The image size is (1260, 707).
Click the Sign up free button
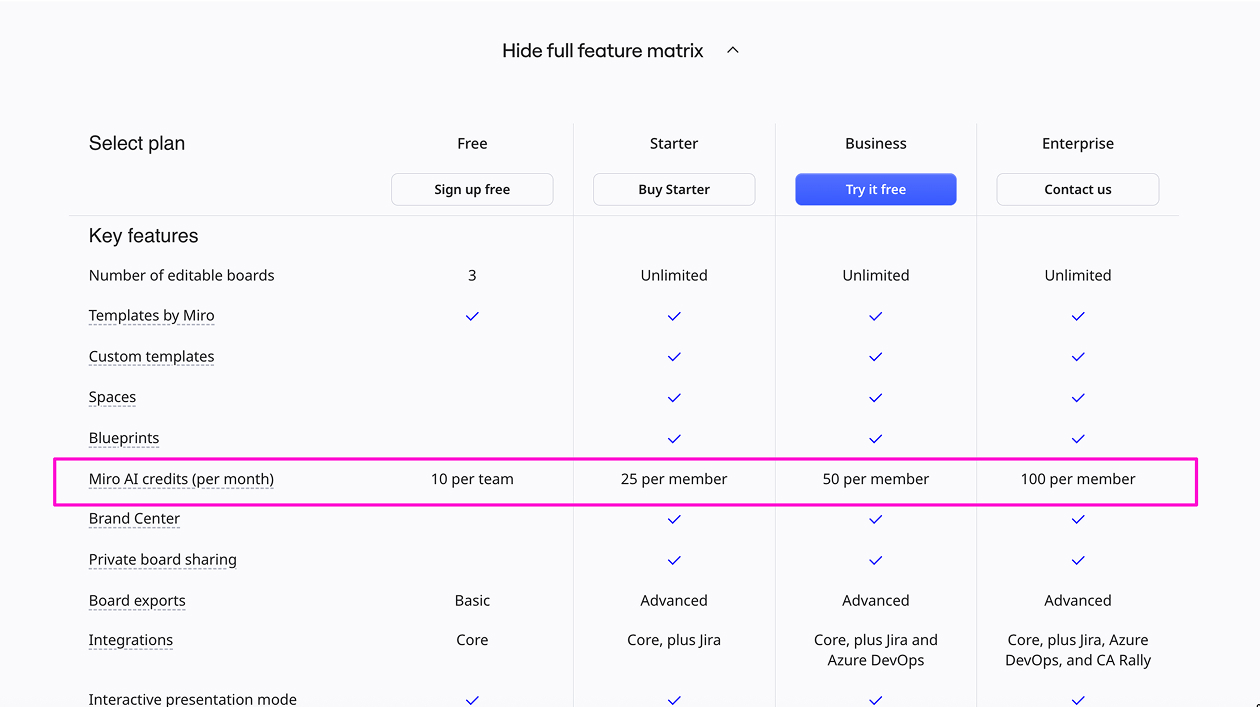click(x=472, y=189)
